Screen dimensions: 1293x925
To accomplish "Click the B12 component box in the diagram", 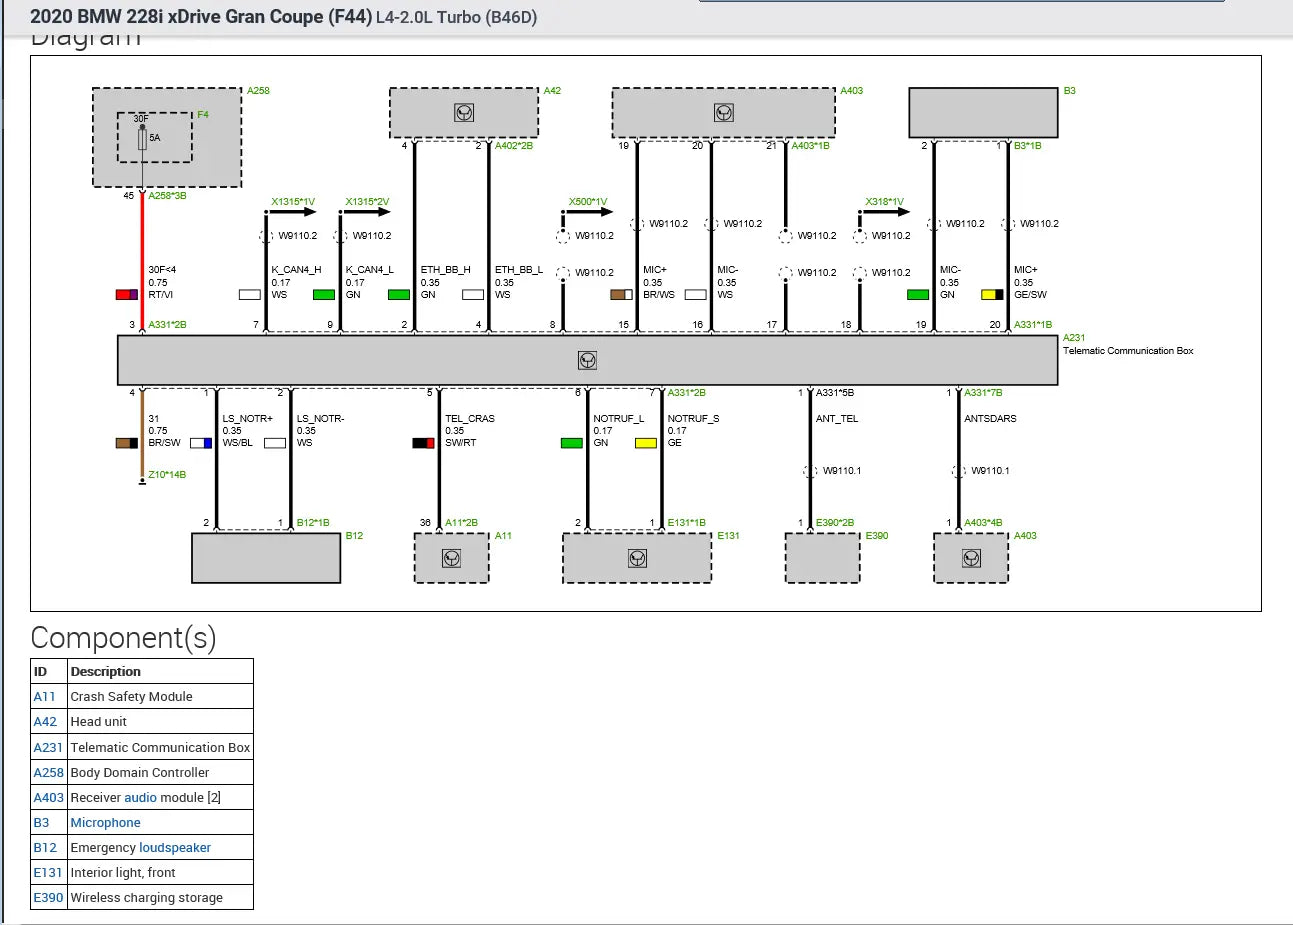I will pyautogui.click(x=266, y=558).
